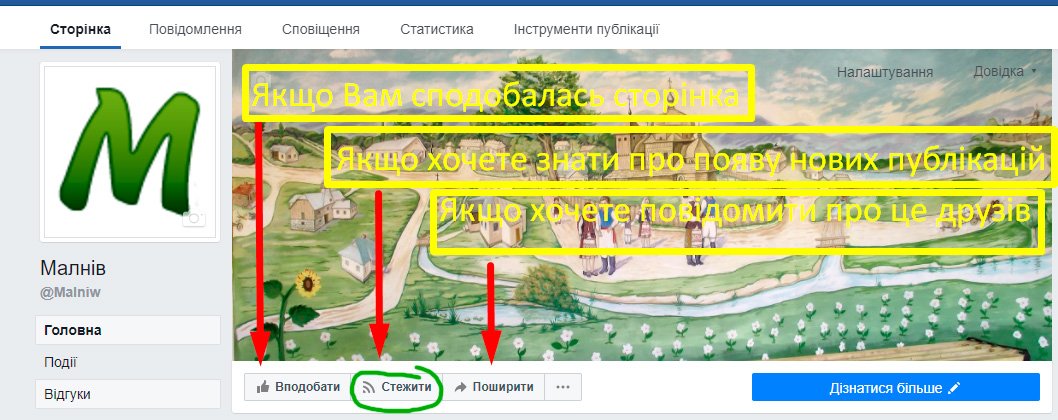Select Відгуки in the sidebar
1058x420 pixels.
coord(128,394)
